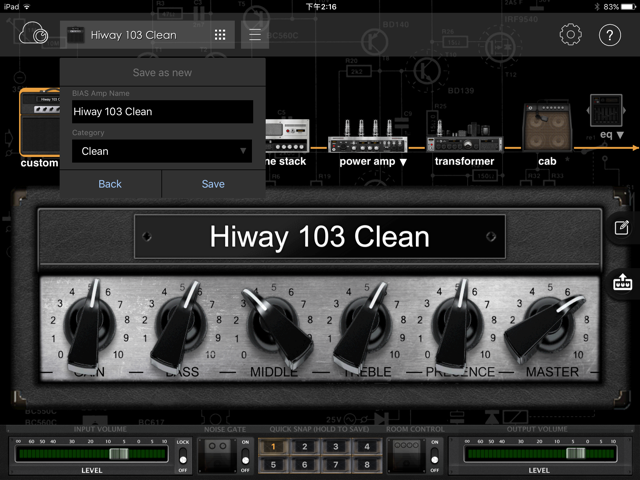Click the GAIN knob

[89, 324]
